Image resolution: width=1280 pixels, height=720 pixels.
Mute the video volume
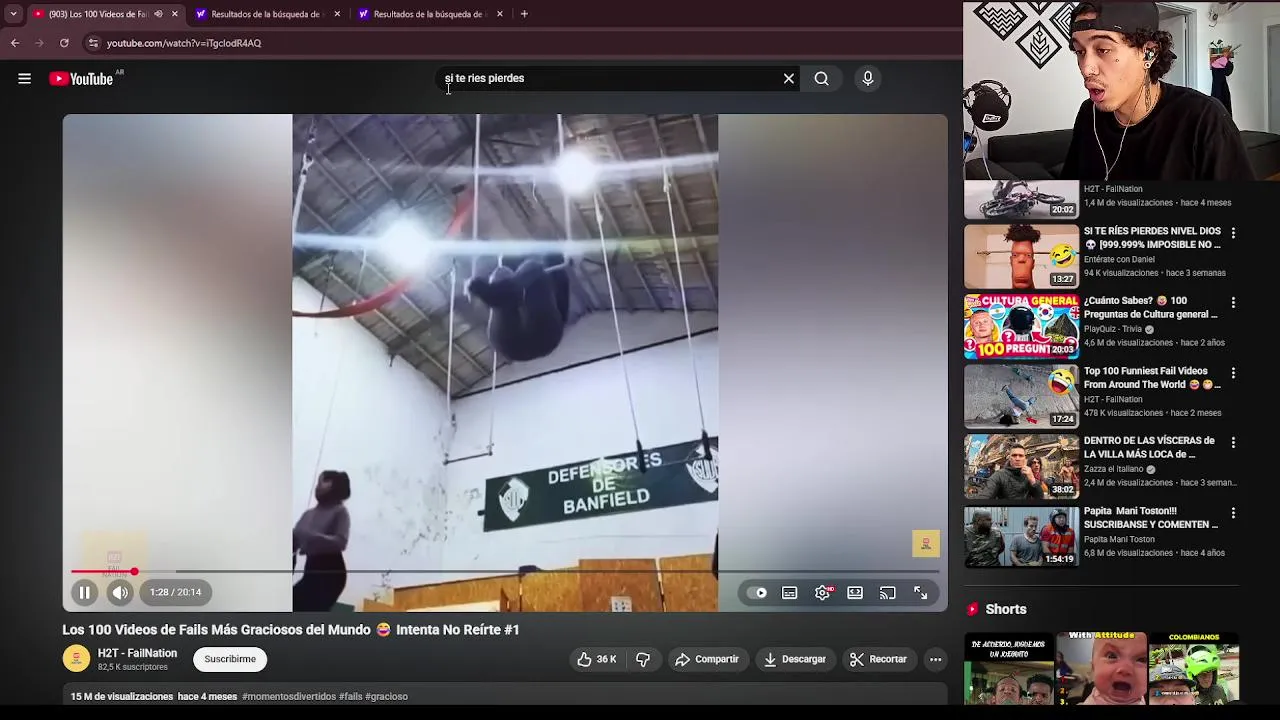tap(120, 593)
